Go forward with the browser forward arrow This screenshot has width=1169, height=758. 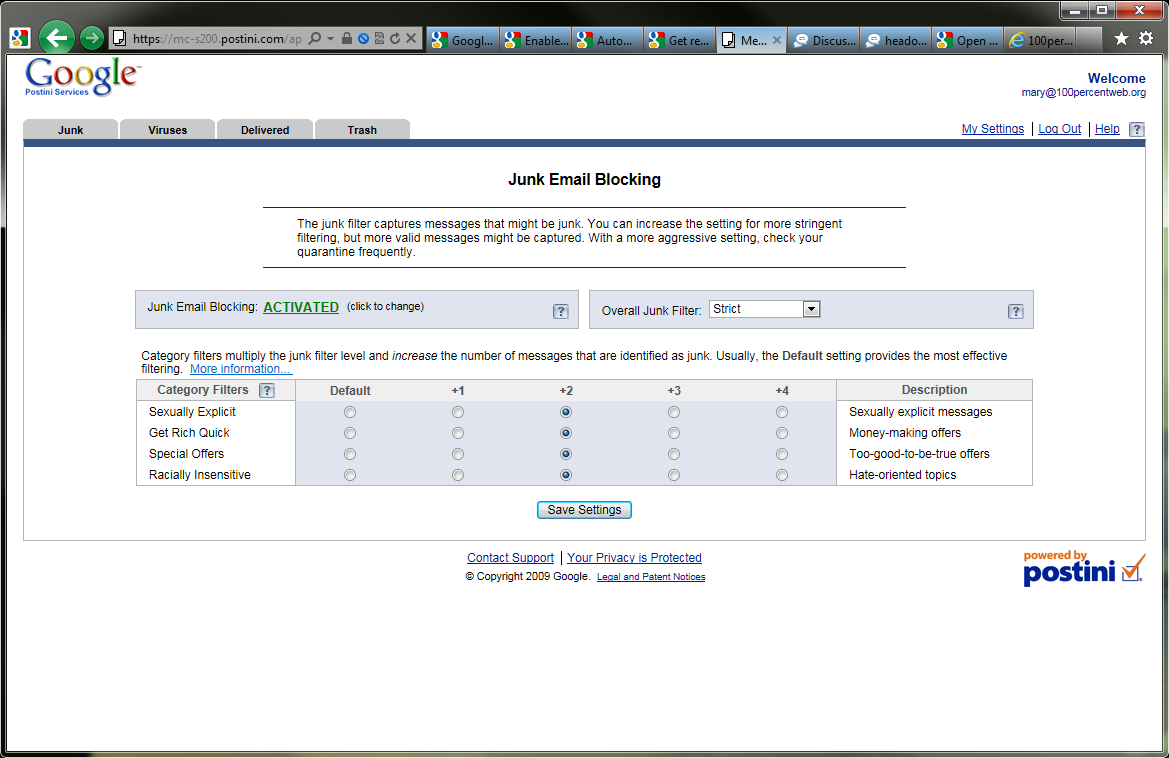92,38
